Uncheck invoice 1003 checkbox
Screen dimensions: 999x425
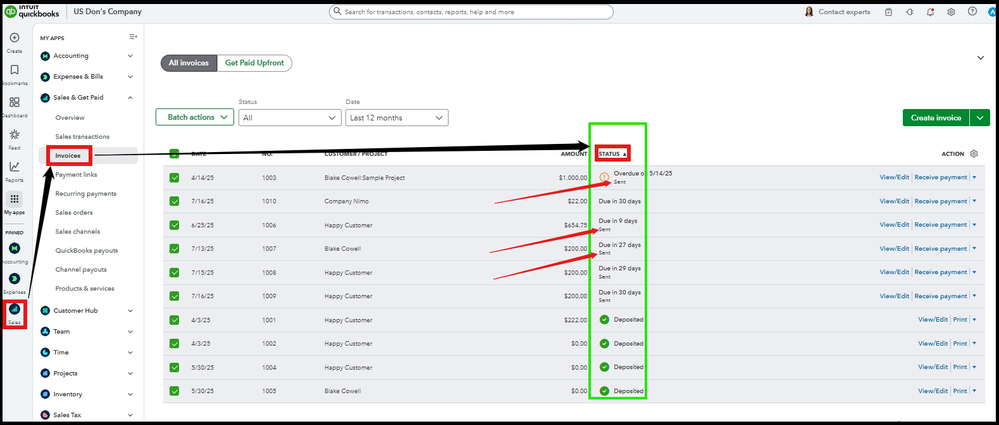175,178
